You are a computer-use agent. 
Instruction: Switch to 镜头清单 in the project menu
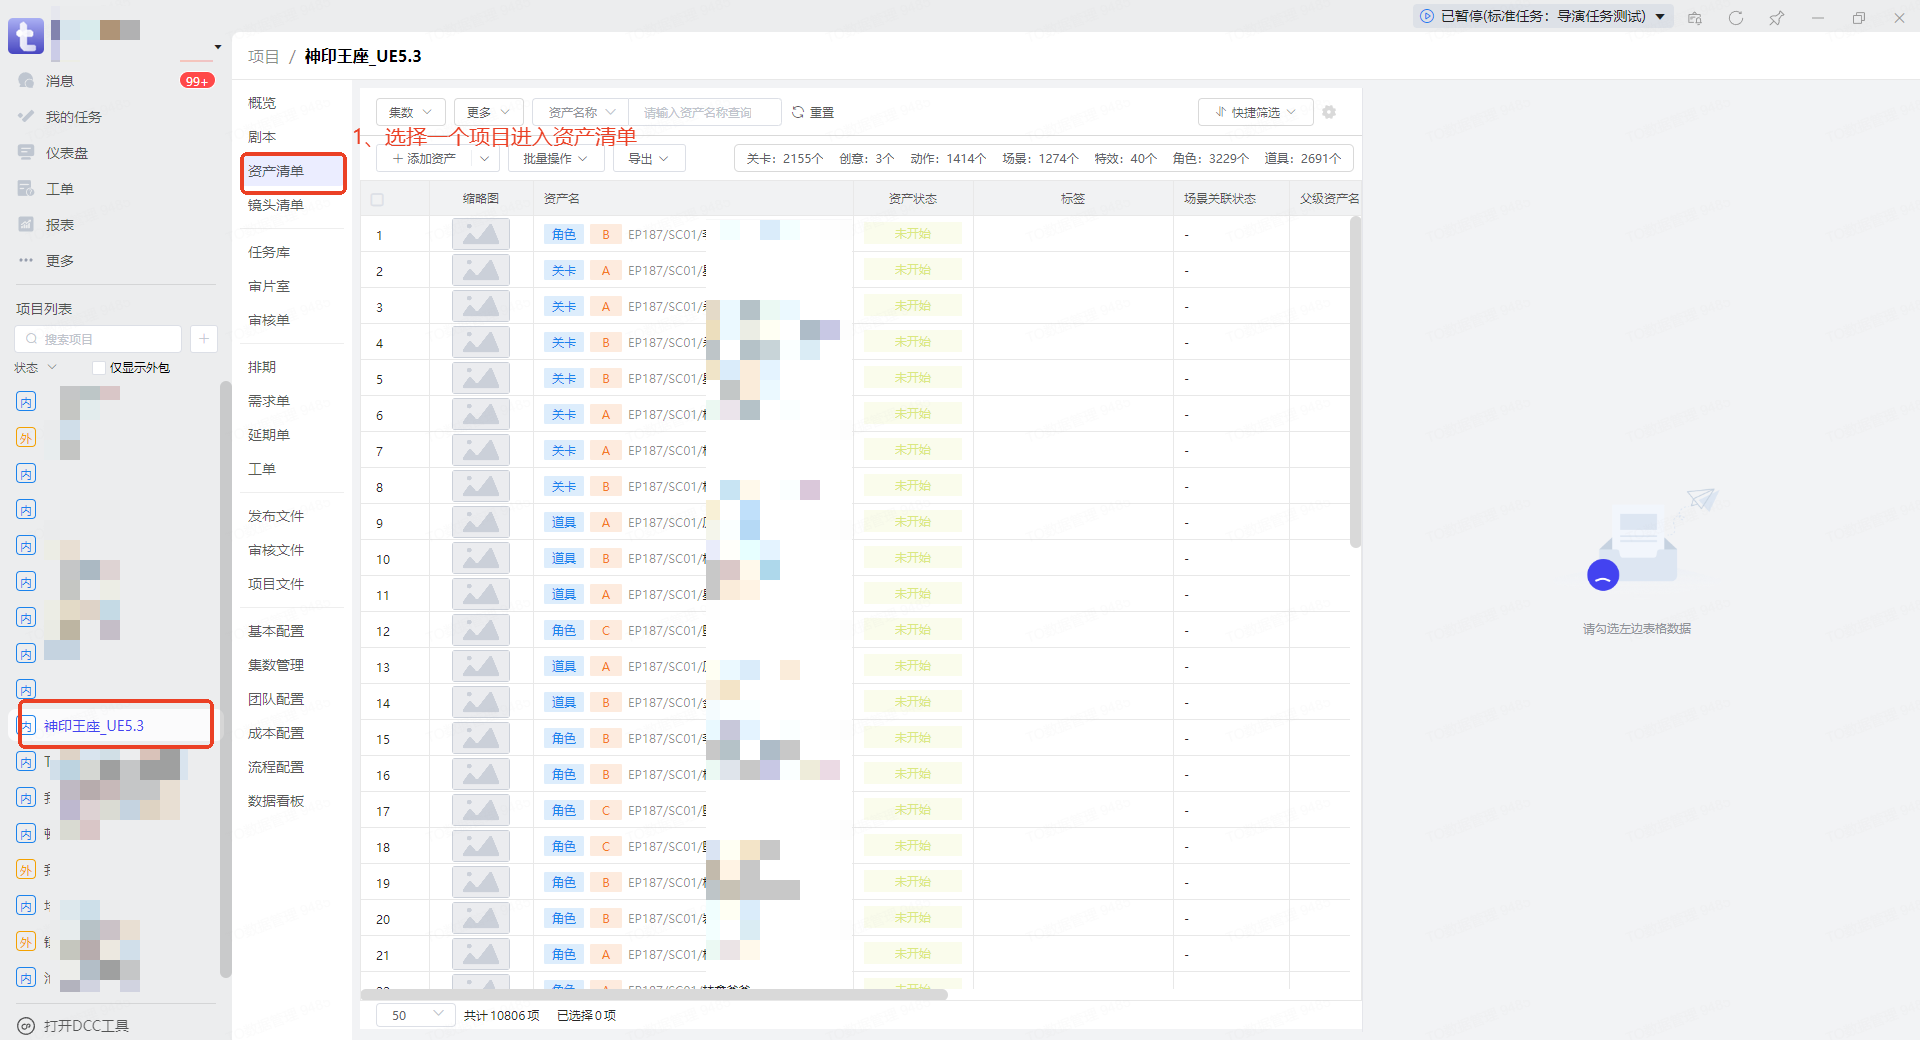coord(276,205)
